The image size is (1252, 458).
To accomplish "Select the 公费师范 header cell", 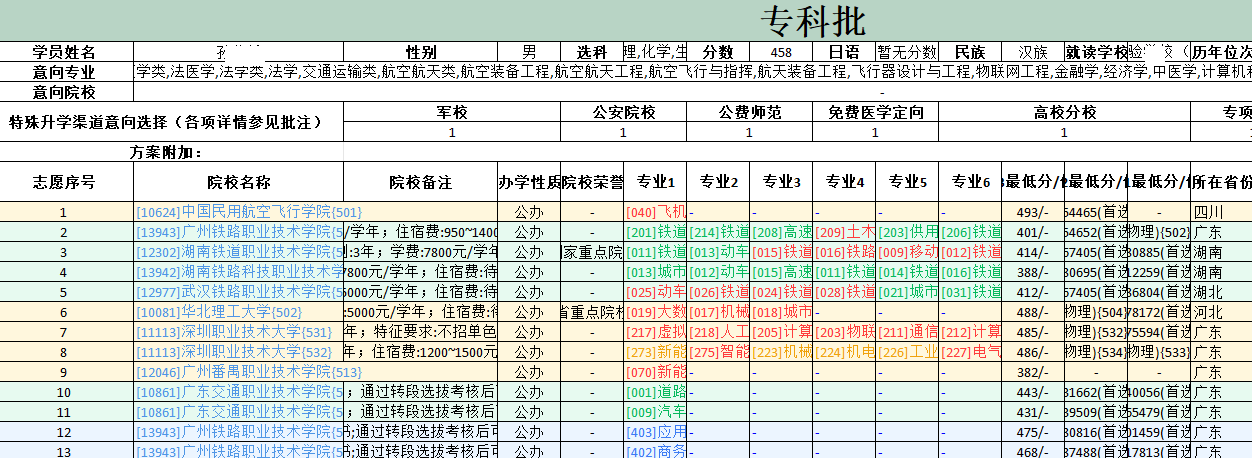I will click(749, 112).
